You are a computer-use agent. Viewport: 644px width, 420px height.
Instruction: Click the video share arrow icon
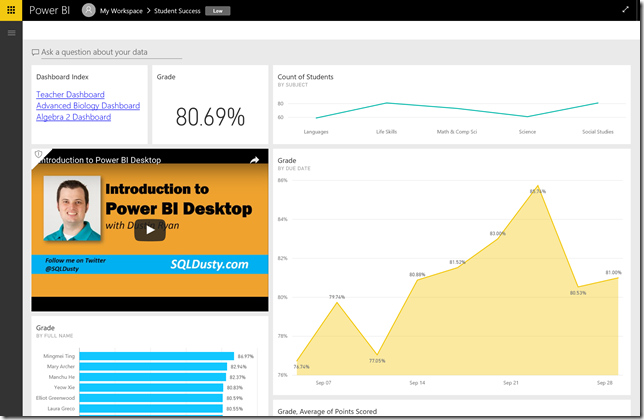255,160
